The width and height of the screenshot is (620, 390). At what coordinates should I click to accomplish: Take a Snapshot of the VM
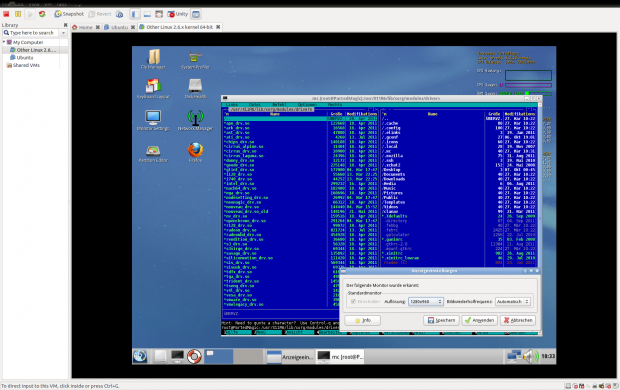(69, 14)
